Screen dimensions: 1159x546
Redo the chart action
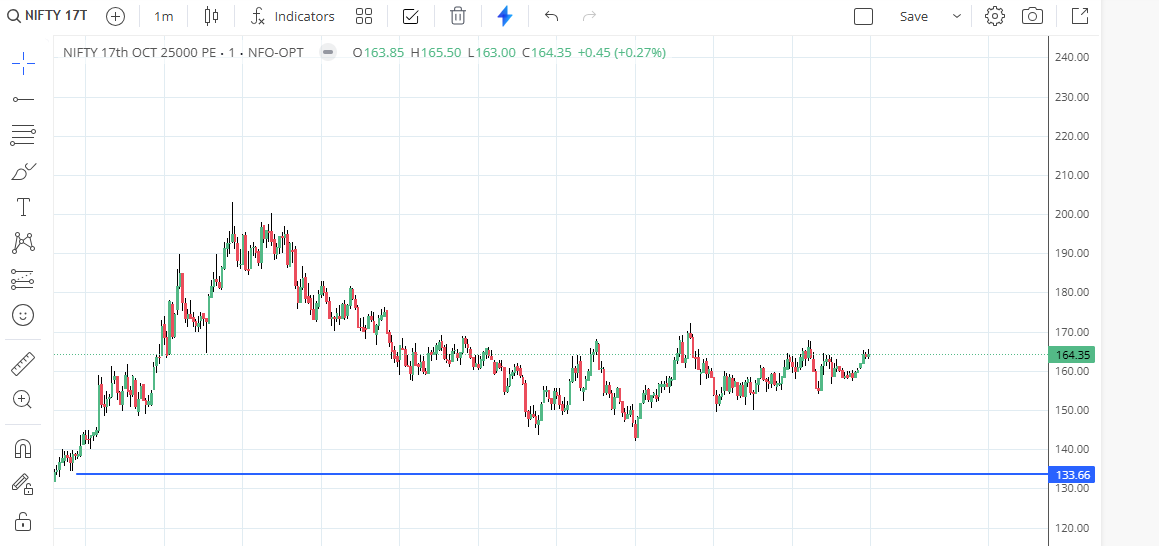589,16
